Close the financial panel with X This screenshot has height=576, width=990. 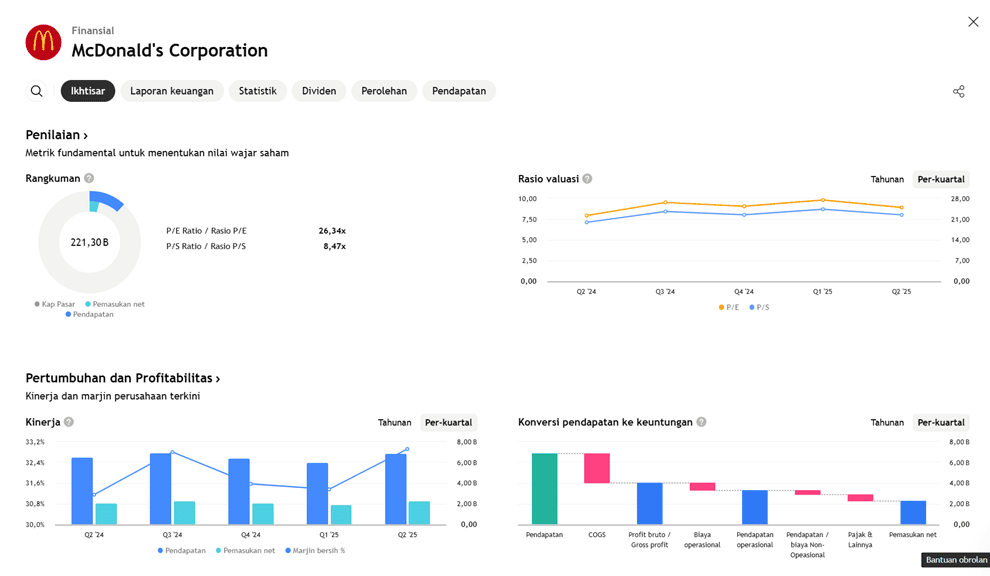[x=972, y=22]
